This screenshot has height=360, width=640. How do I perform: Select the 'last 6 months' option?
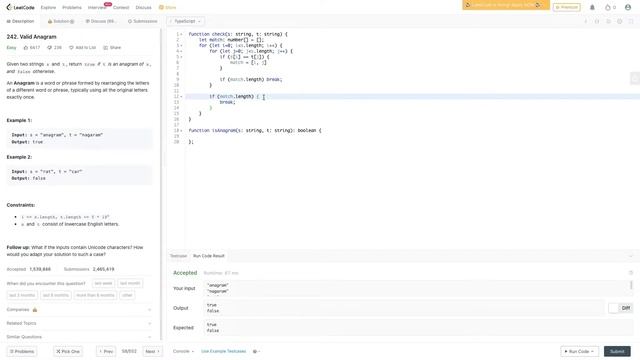56,295
